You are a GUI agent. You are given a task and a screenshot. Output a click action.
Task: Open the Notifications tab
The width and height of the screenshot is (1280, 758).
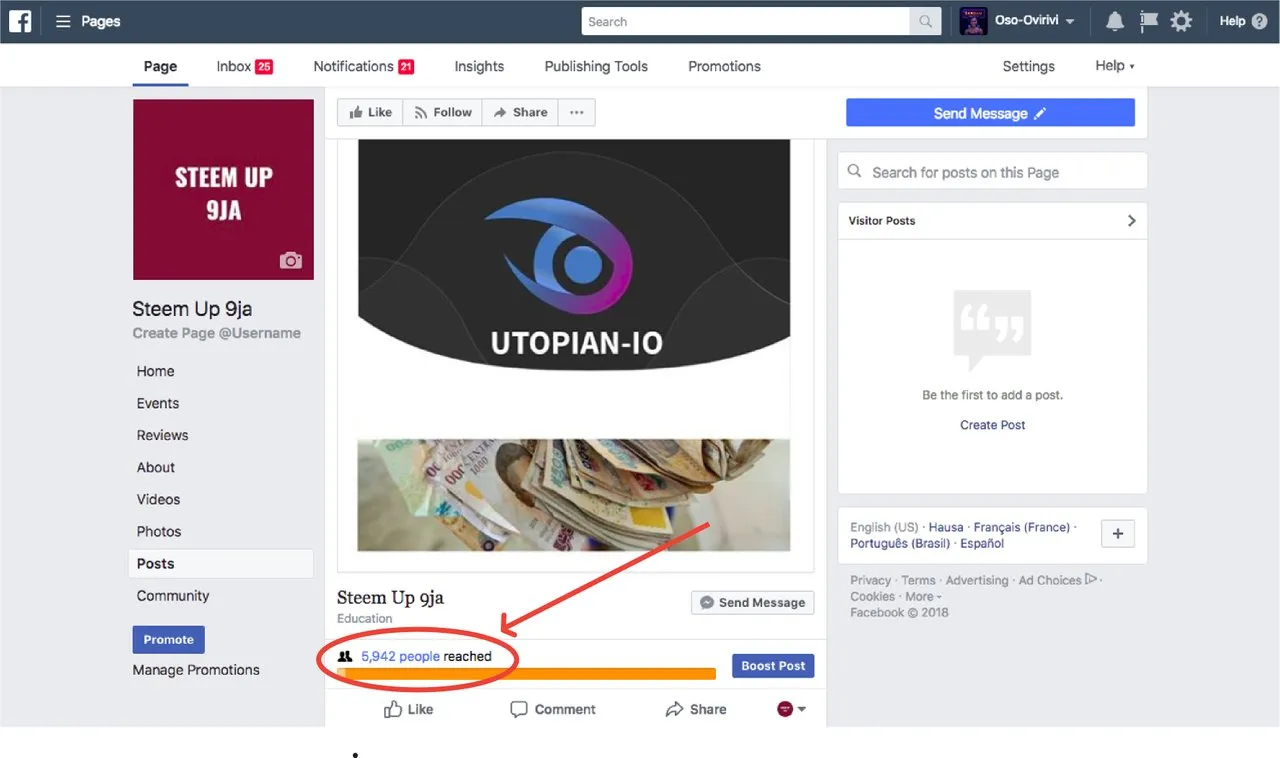click(364, 66)
